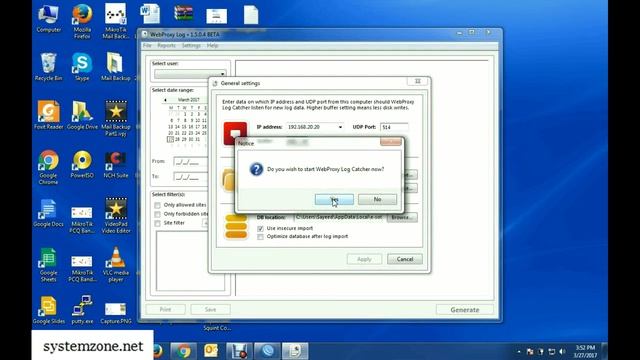This screenshot has height=360, width=640.
Task: Enable Optimize database after log import
Action: click(260, 237)
